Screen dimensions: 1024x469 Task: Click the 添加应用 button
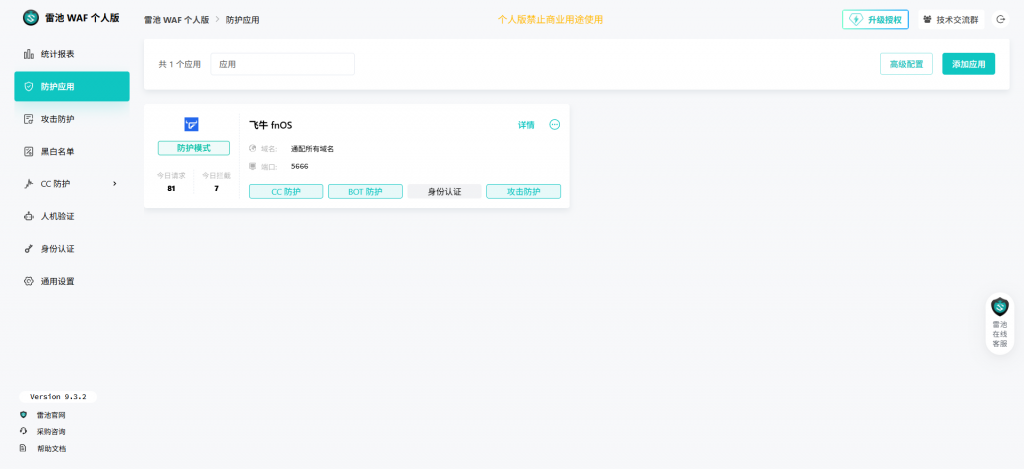point(968,64)
